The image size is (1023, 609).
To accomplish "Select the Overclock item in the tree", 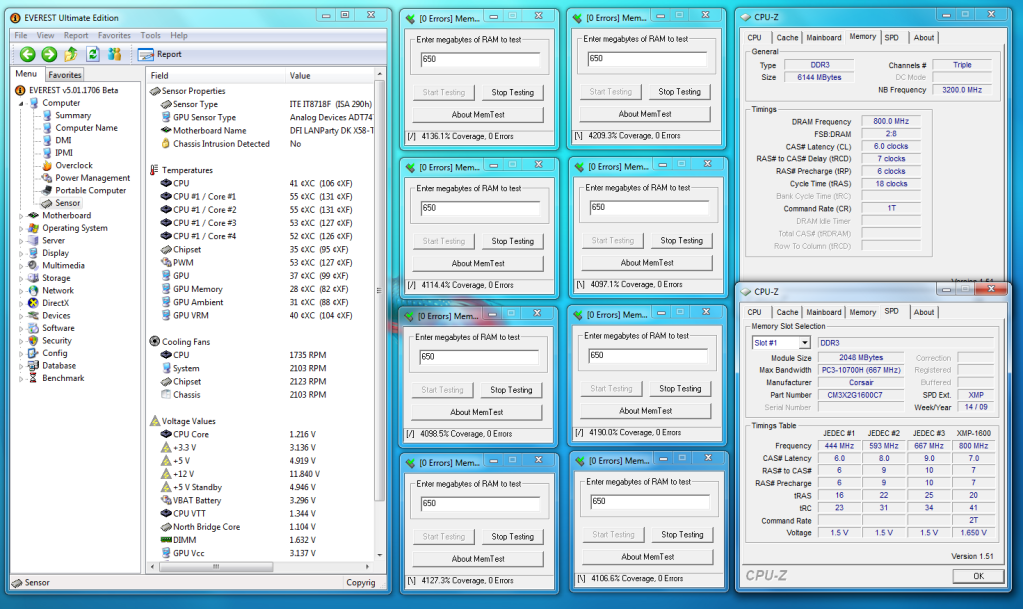I will [x=74, y=165].
